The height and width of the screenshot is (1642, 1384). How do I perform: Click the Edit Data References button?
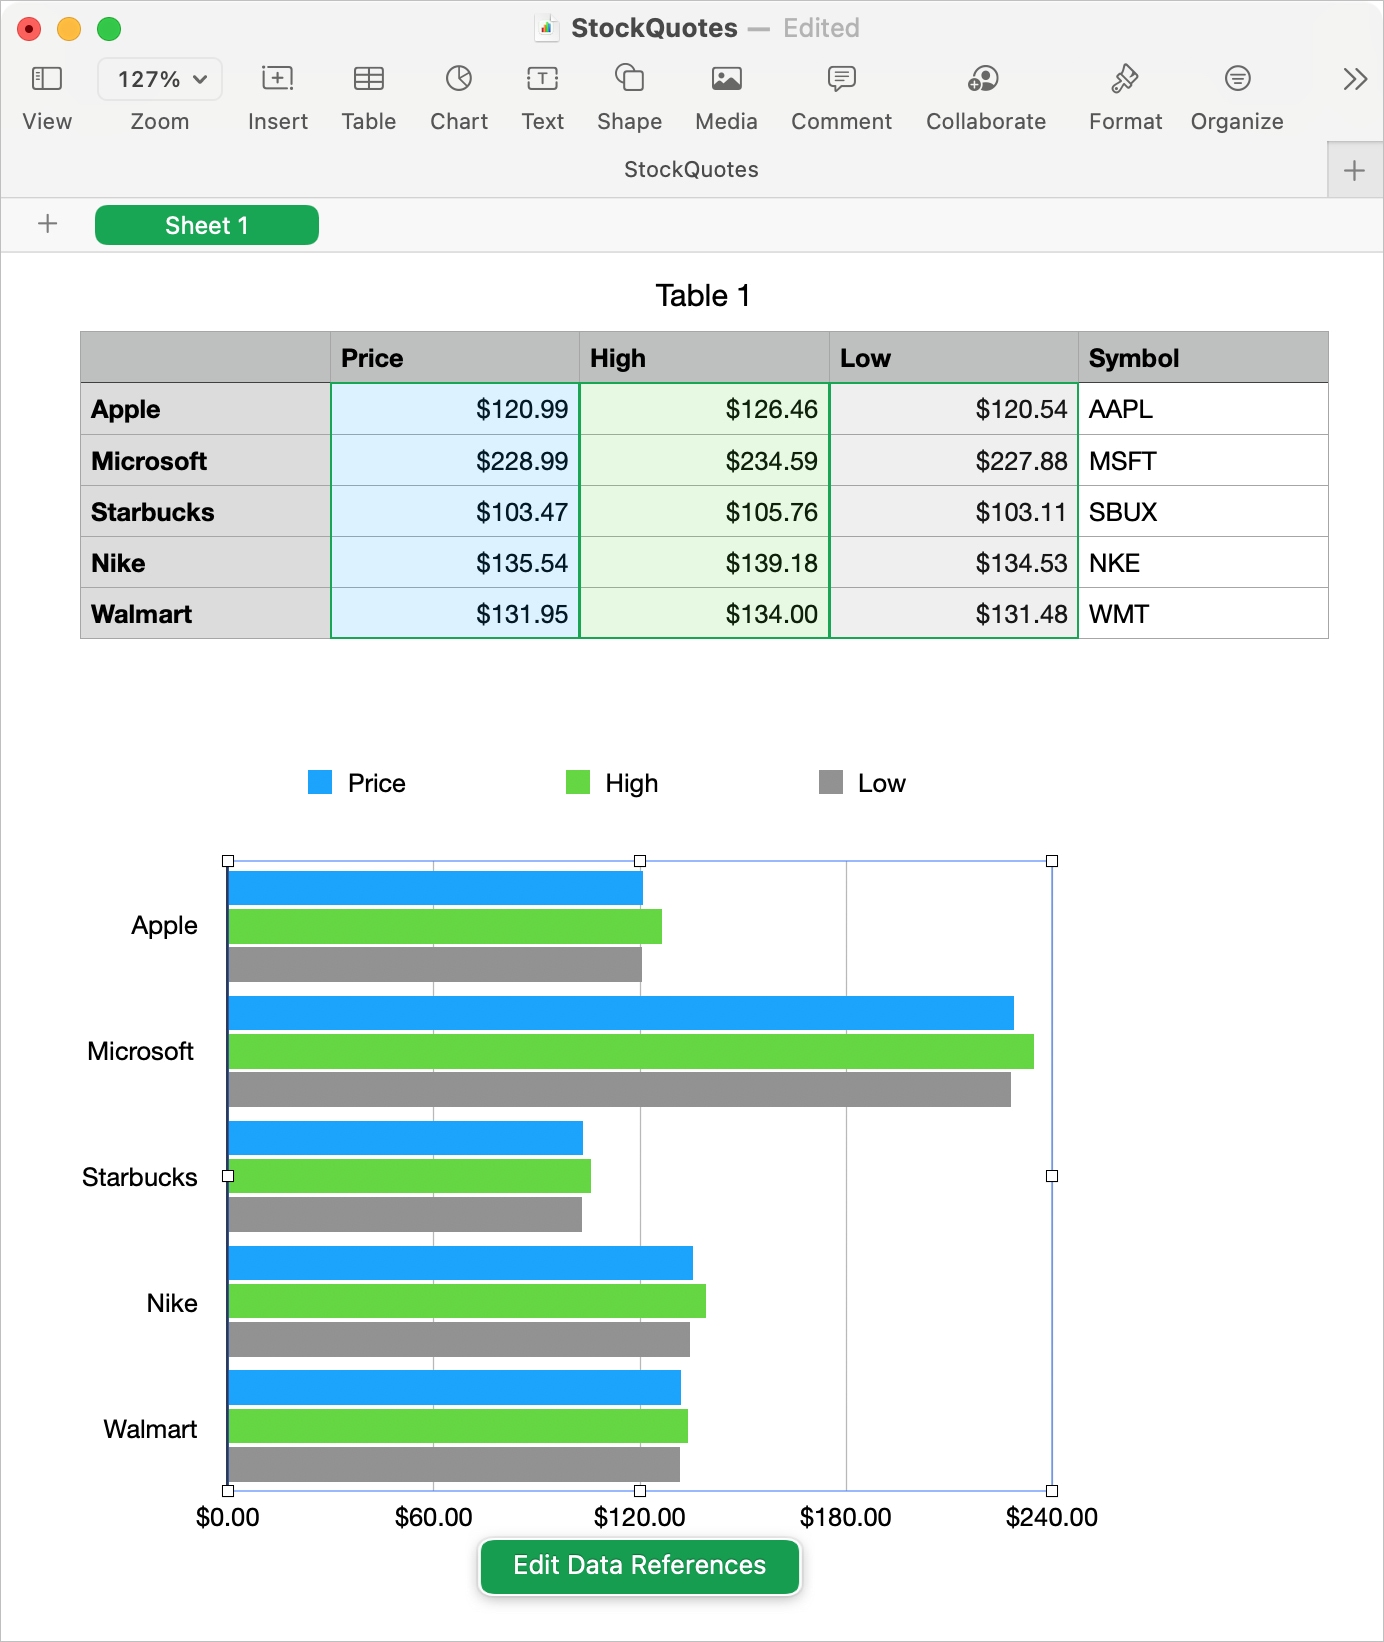click(640, 1566)
